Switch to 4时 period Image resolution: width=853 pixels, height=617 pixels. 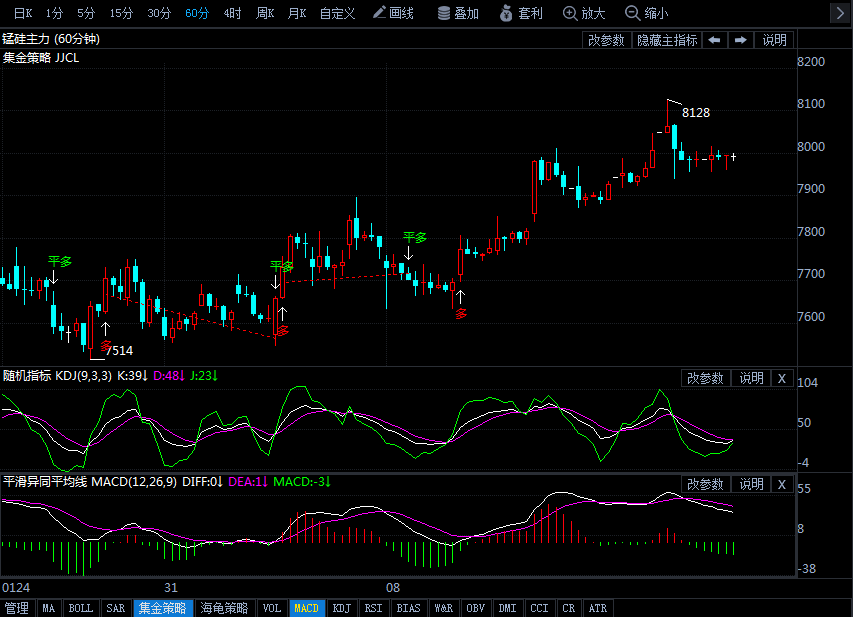pyautogui.click(x=232, y=13)
